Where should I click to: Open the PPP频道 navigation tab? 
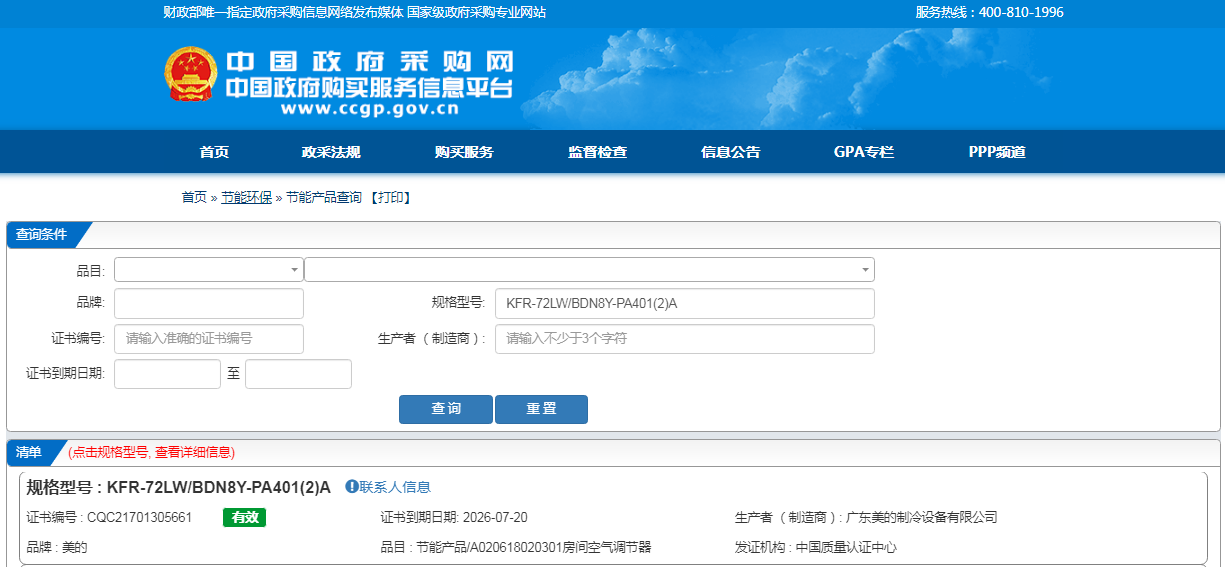[997, 152]
